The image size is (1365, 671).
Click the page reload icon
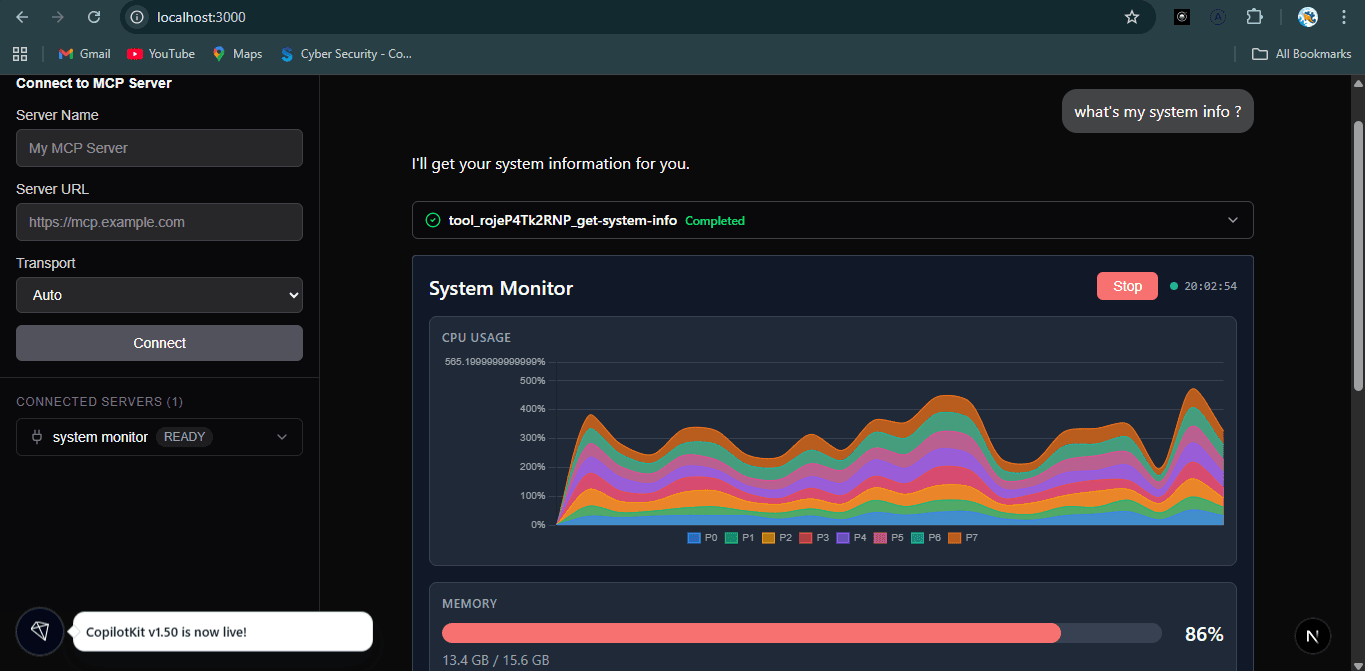[93, 17]
